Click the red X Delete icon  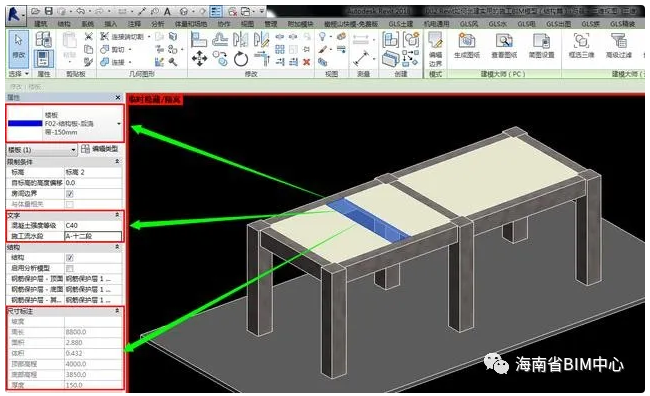[x=306, y=62]
